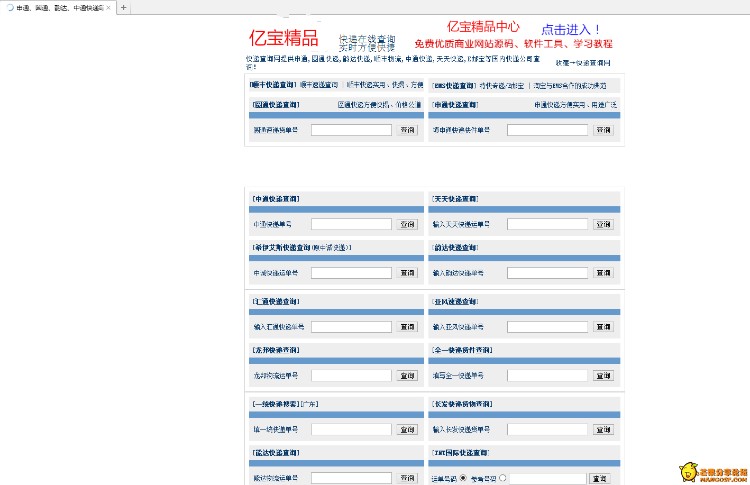Click the query button for 申通快递

pos(603,130)
